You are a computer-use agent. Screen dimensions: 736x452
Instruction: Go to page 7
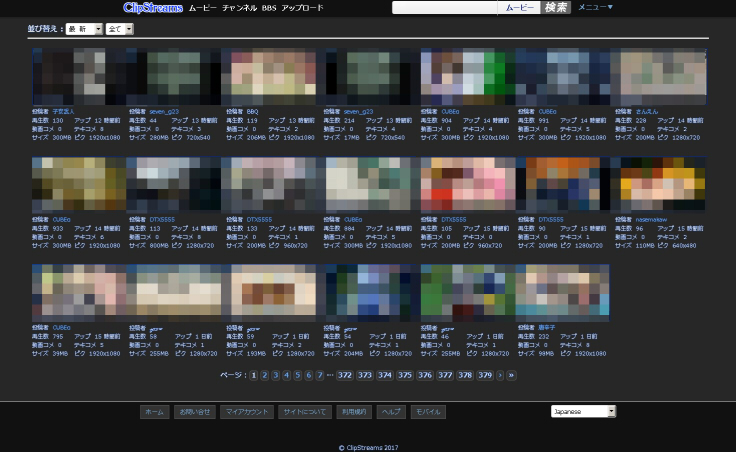pos(320,375)
